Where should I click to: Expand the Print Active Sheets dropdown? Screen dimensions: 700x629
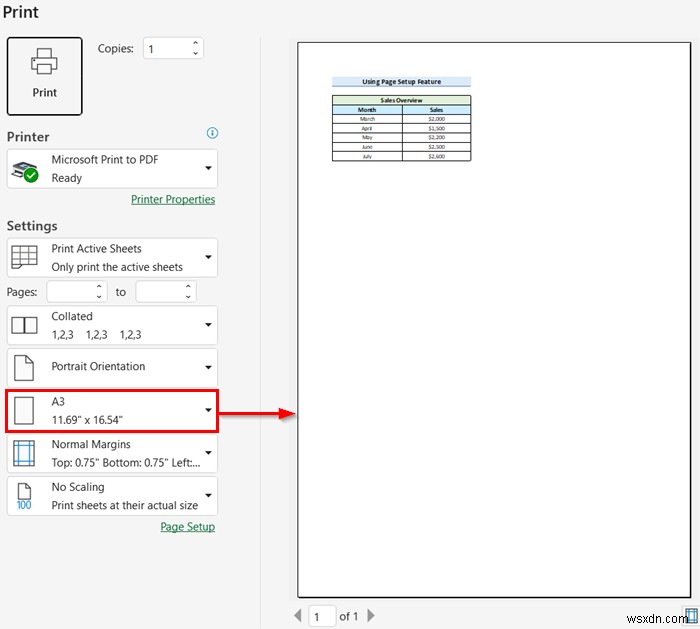pos(112,258)
